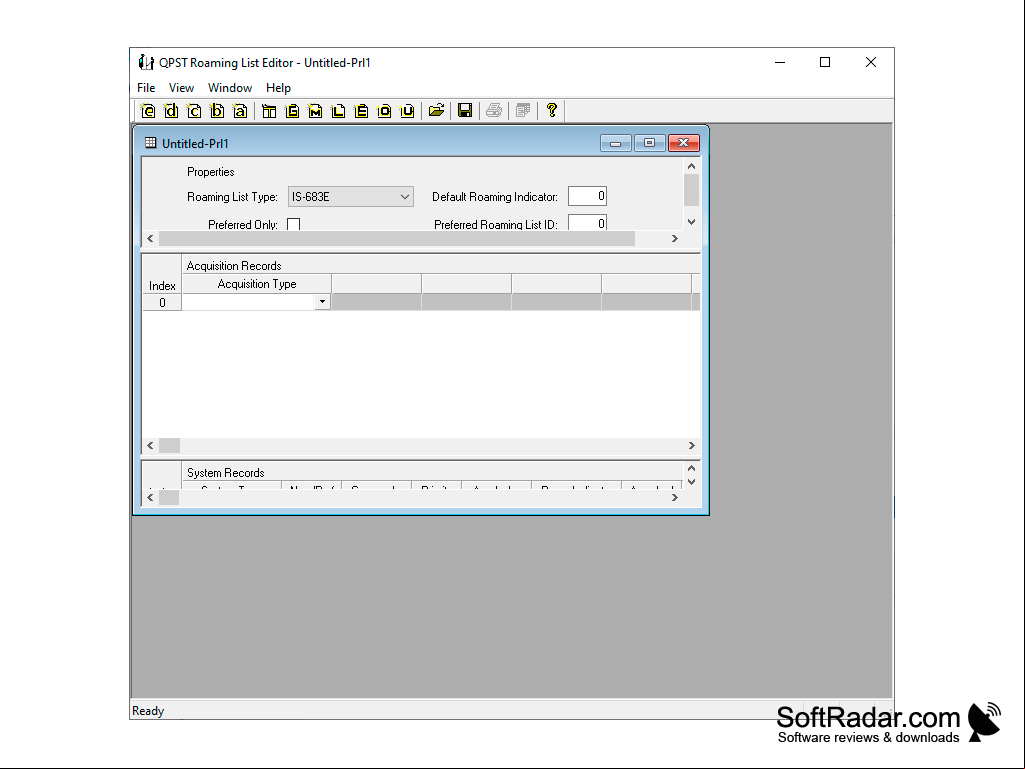Click the 'T' document toolbar icon
The width and height of the screenshot is (1025, 769).
(x=269, y=111)
